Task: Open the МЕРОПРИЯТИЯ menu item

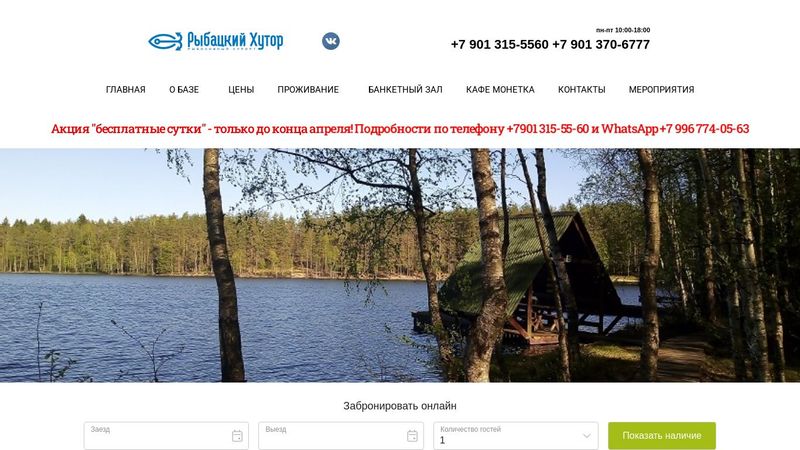Action: [661, 89]
